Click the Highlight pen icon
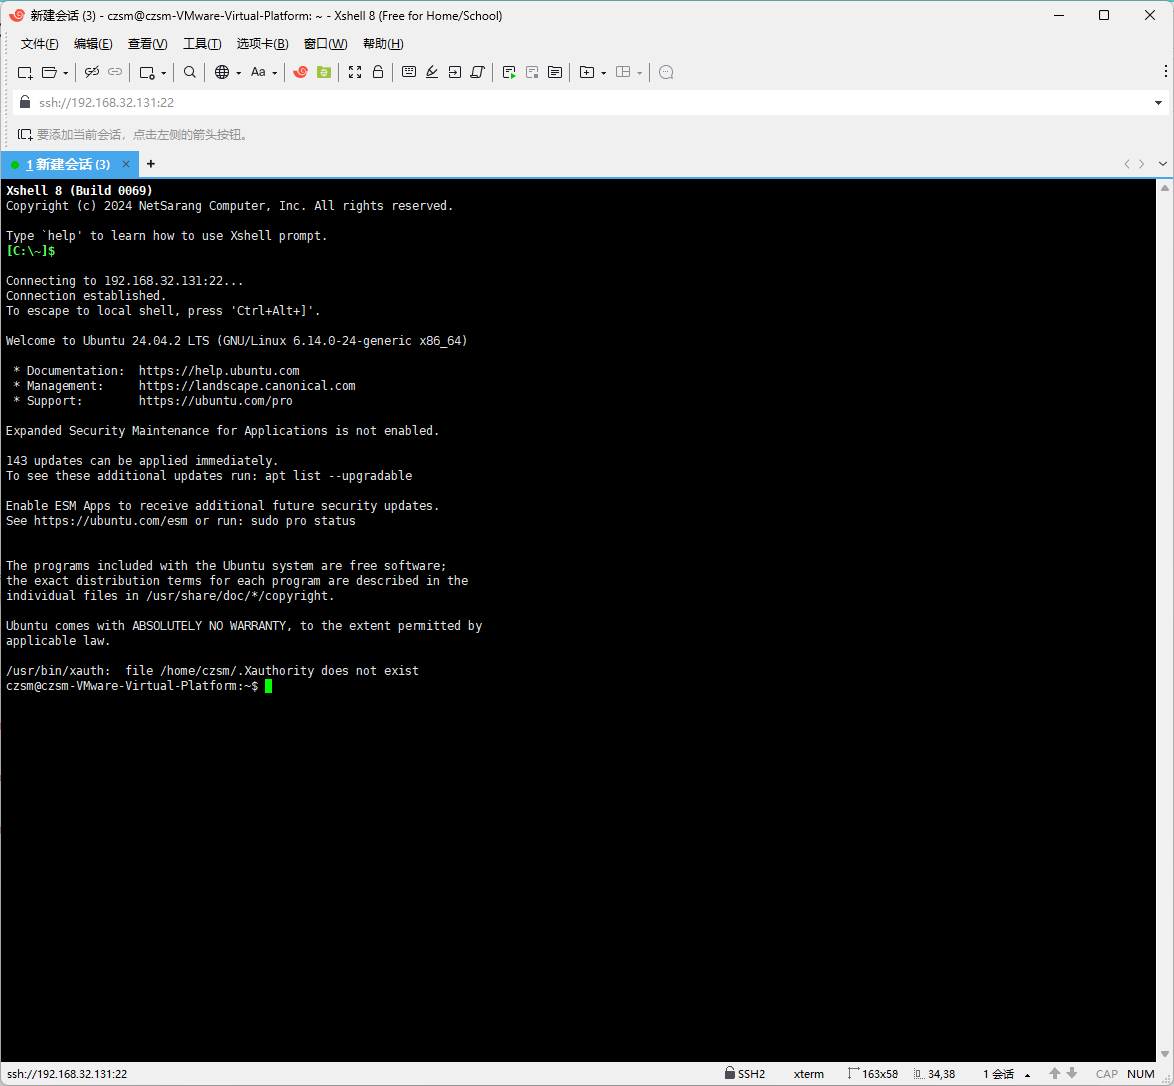This screenshot has height=1086, width=1174. point(432,72)
